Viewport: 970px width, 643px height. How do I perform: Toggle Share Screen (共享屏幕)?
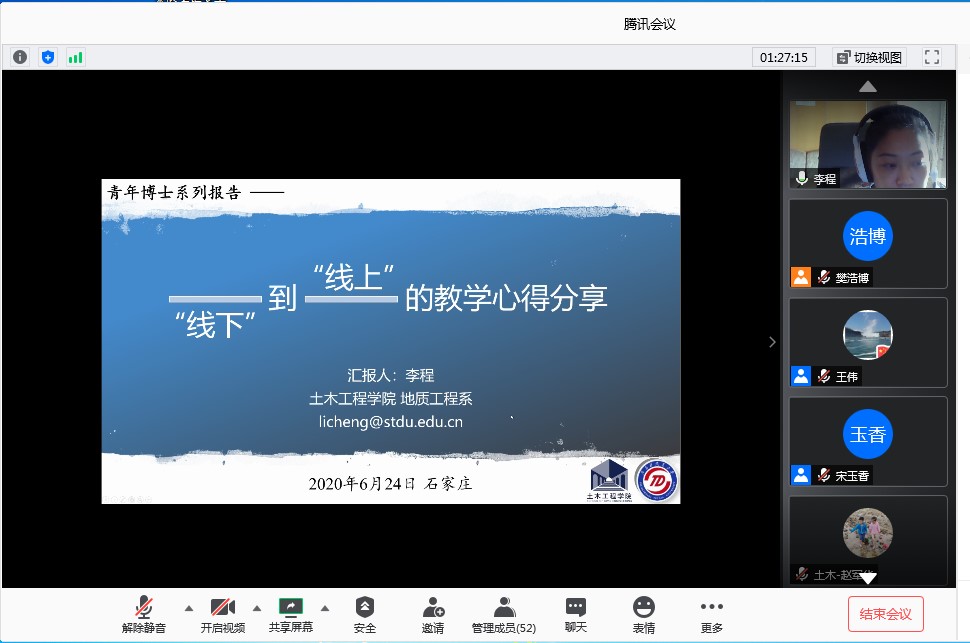(290, 613)
